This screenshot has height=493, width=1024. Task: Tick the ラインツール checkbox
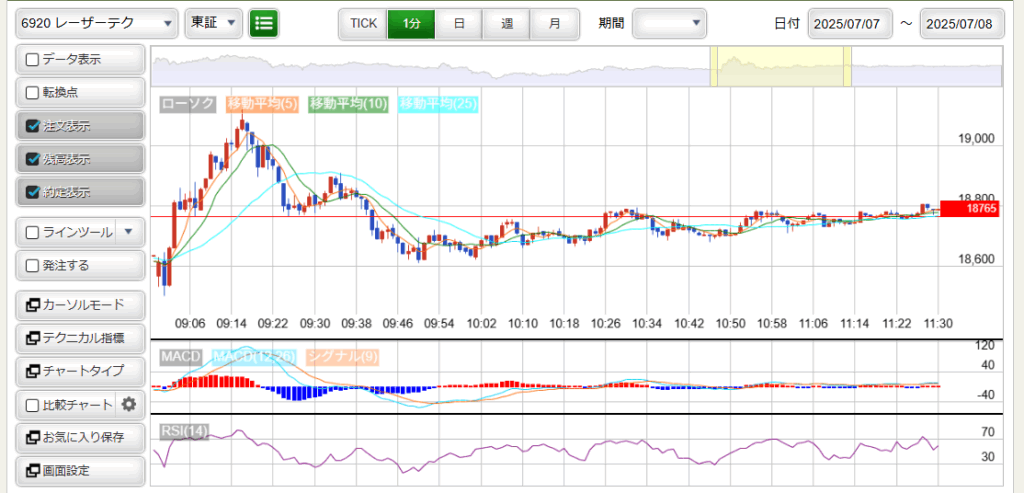click(x=32, y=232)
